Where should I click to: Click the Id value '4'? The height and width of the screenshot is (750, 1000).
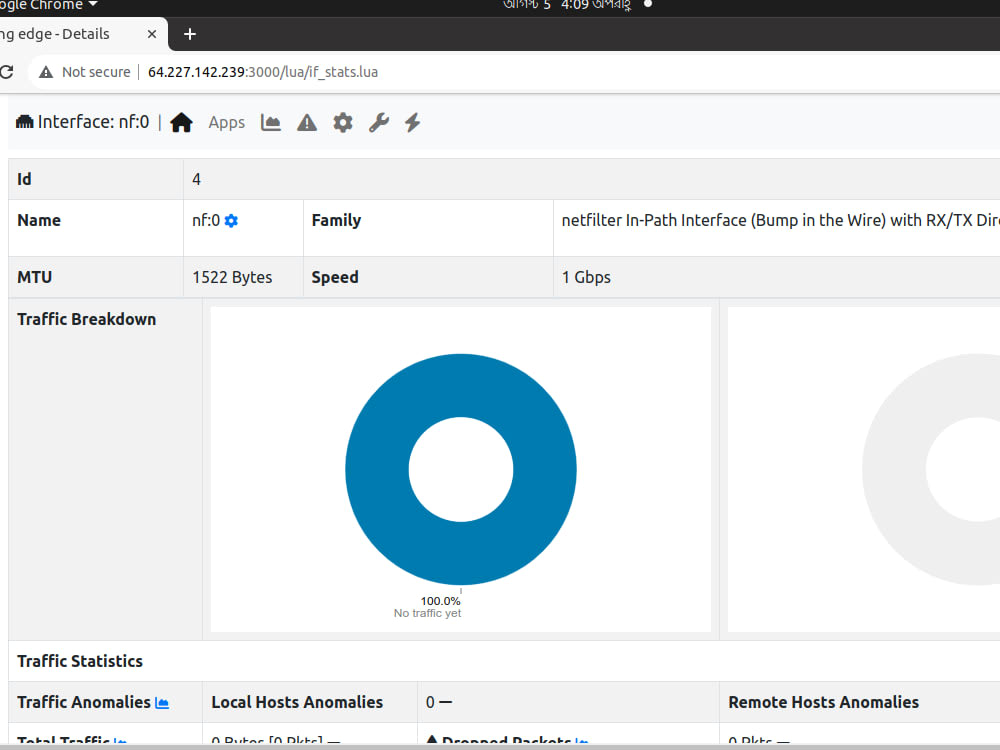196,179
